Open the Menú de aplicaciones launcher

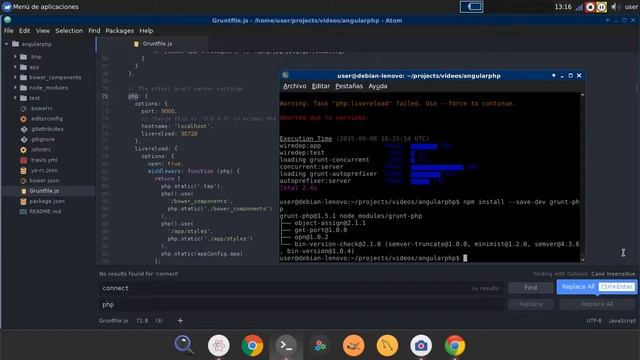(41, 7)
